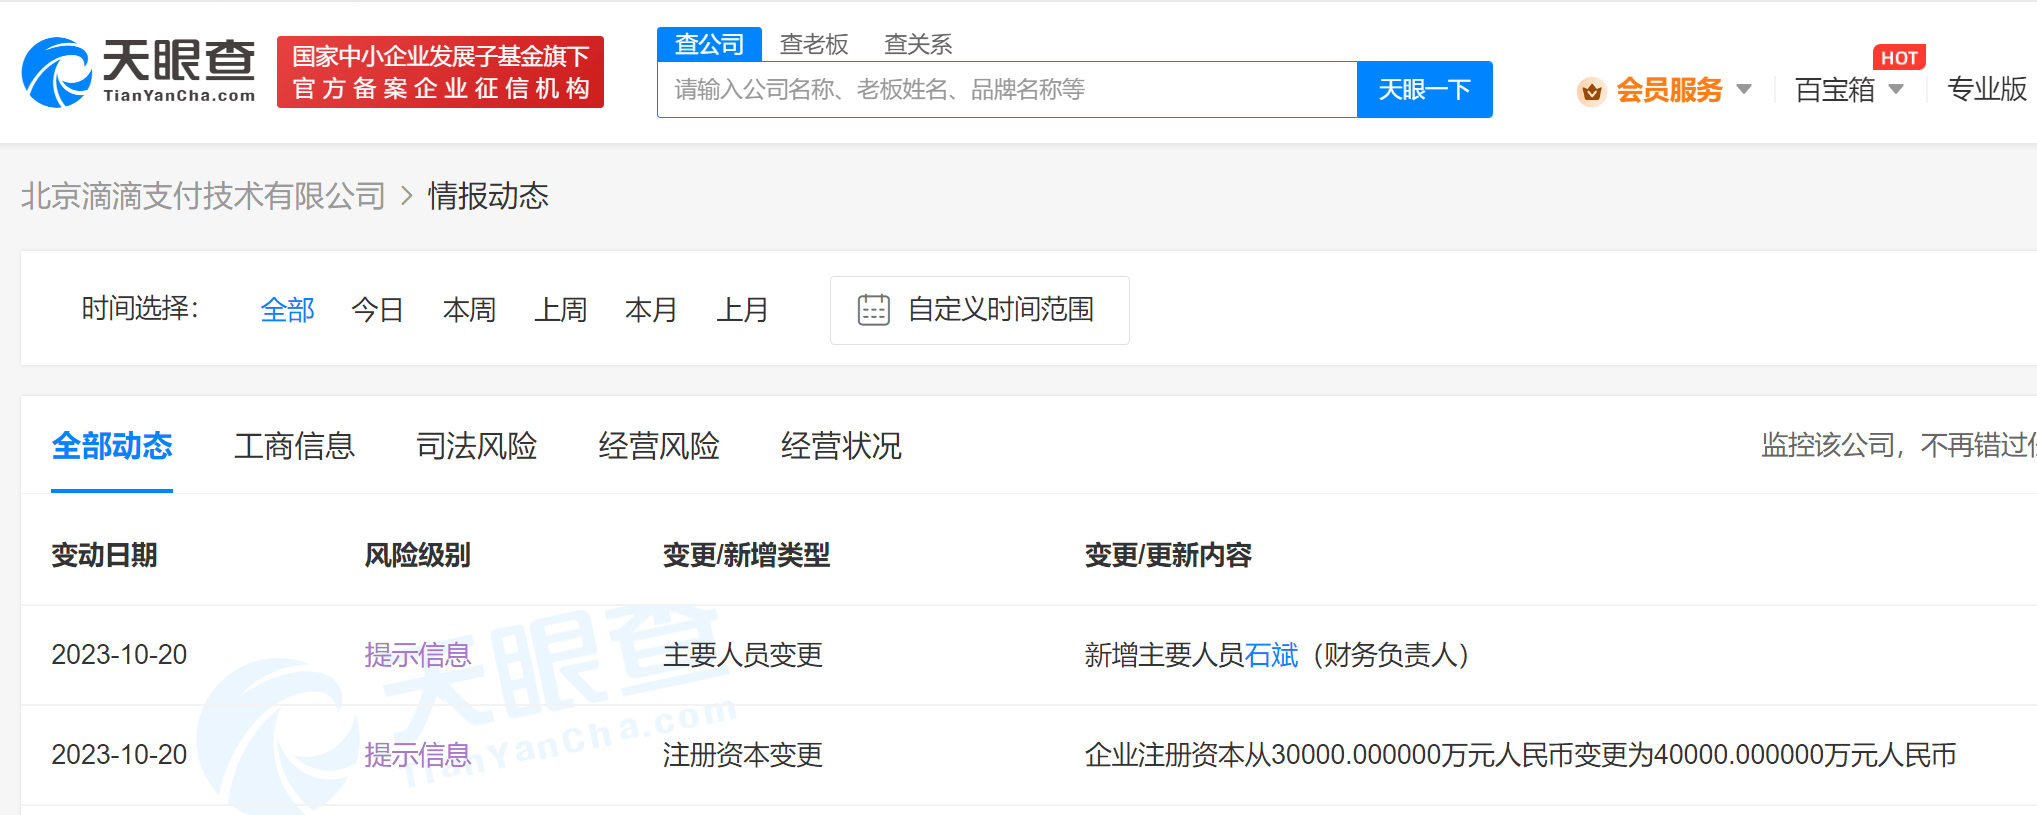Select the 全部 time filter
Viewport: 2037px width, 815px height.
pyautogui.click(x=287, y=310)
